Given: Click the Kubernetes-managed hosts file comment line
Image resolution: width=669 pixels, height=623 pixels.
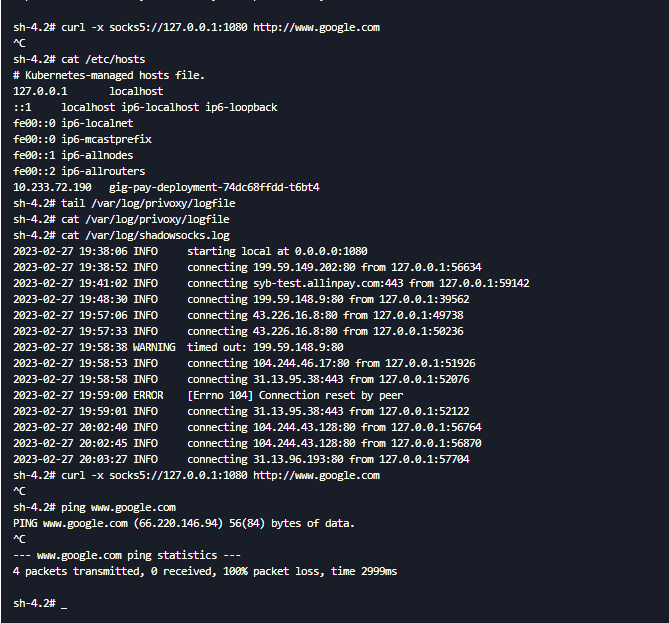Looking at the screenshot, I should (109, 76).
